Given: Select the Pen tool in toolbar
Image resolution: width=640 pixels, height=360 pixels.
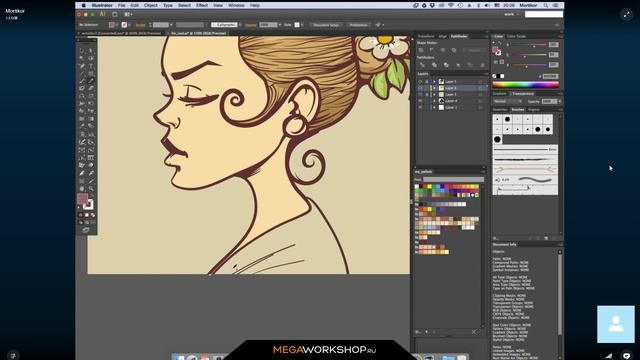Looking at the screenshot, I should coord(82,66).
